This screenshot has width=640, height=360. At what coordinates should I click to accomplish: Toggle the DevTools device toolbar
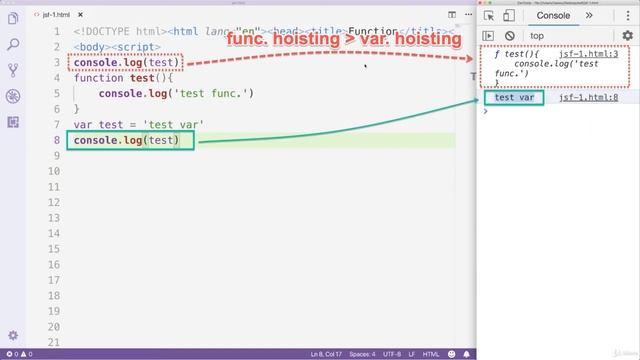click(509, 16)
